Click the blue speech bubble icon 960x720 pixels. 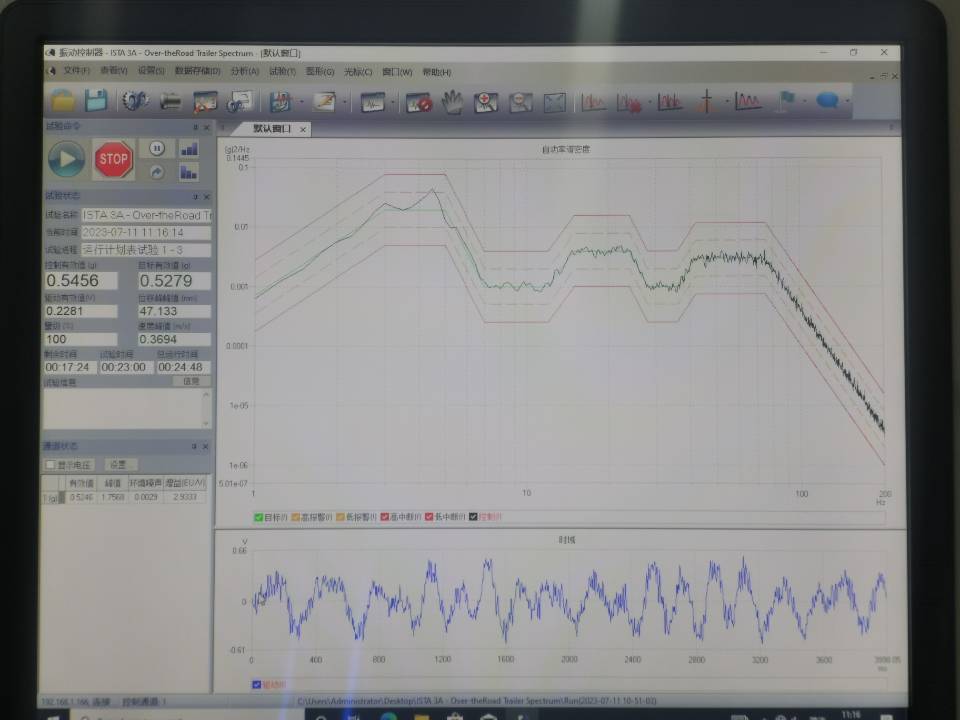(x=827, y=101)
